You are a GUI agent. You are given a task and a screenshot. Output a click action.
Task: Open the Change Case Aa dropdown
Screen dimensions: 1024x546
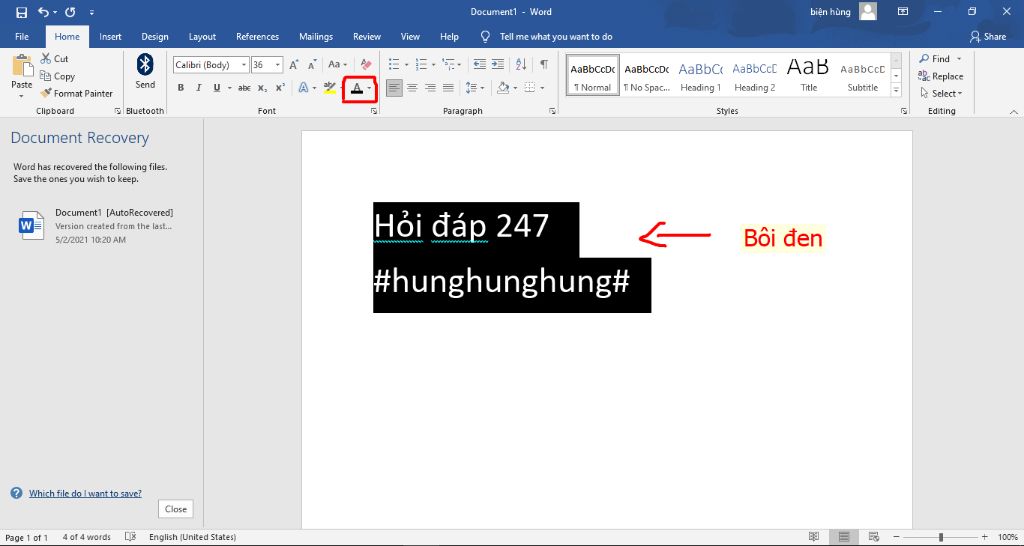338,65
